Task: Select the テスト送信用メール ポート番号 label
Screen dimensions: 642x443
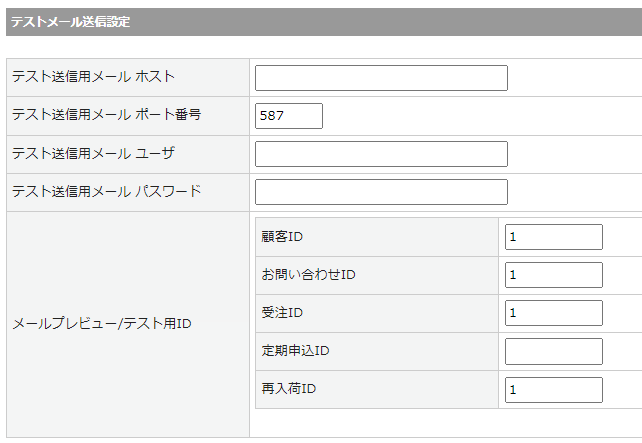Action: pyautogui.click(x=106, y=115)
